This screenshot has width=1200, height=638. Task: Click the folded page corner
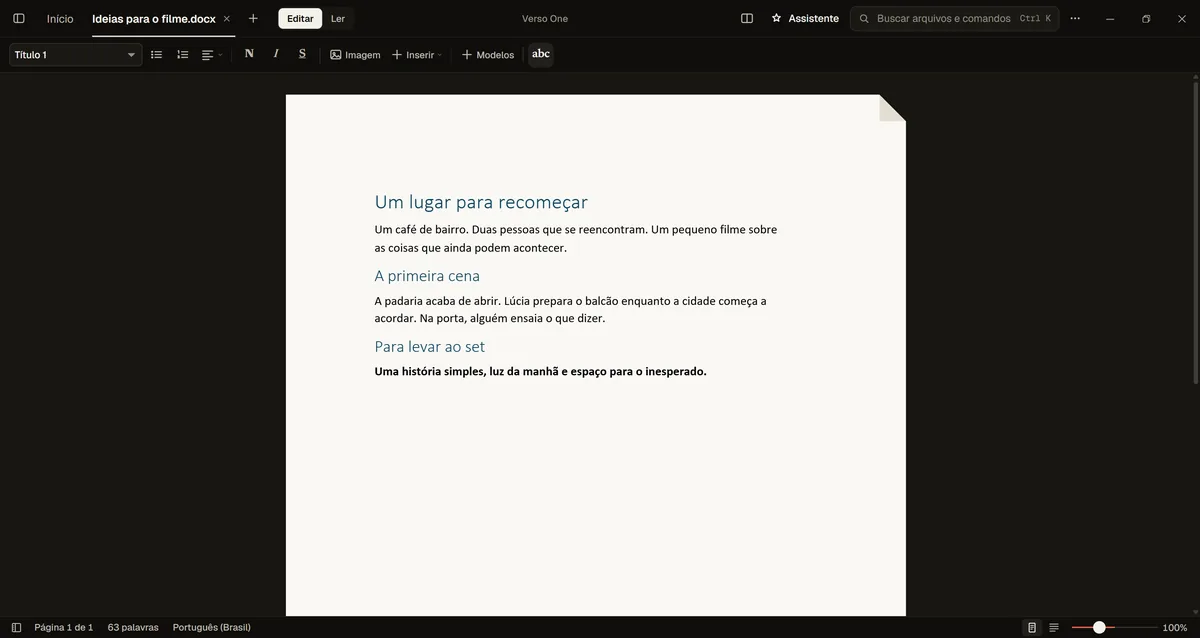pos(892,108)
